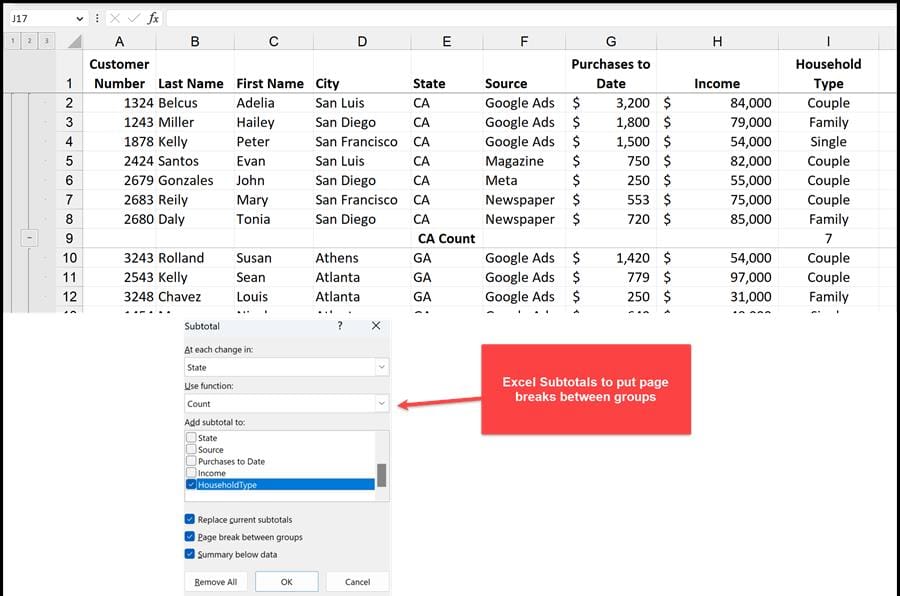The height and width of the screenshot is (596, 900).
Task: Open the Name Box dropdown arrow
Action: coord(80,18)
